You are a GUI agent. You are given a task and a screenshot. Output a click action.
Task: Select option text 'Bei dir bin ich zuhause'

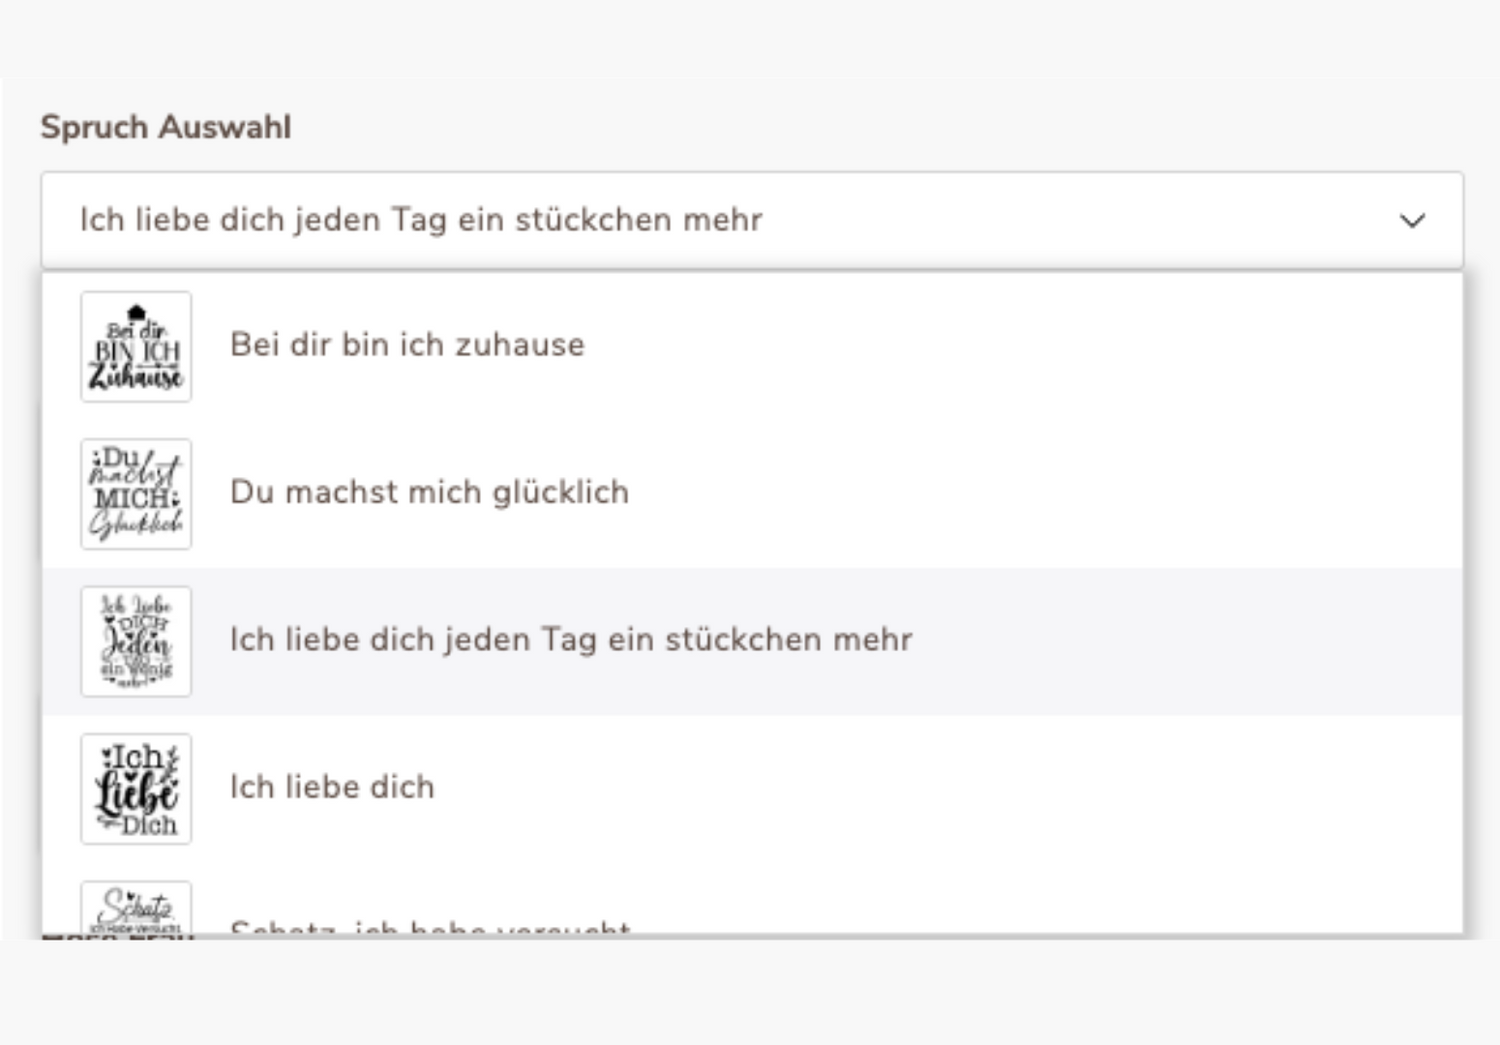[x=407, y=345]
